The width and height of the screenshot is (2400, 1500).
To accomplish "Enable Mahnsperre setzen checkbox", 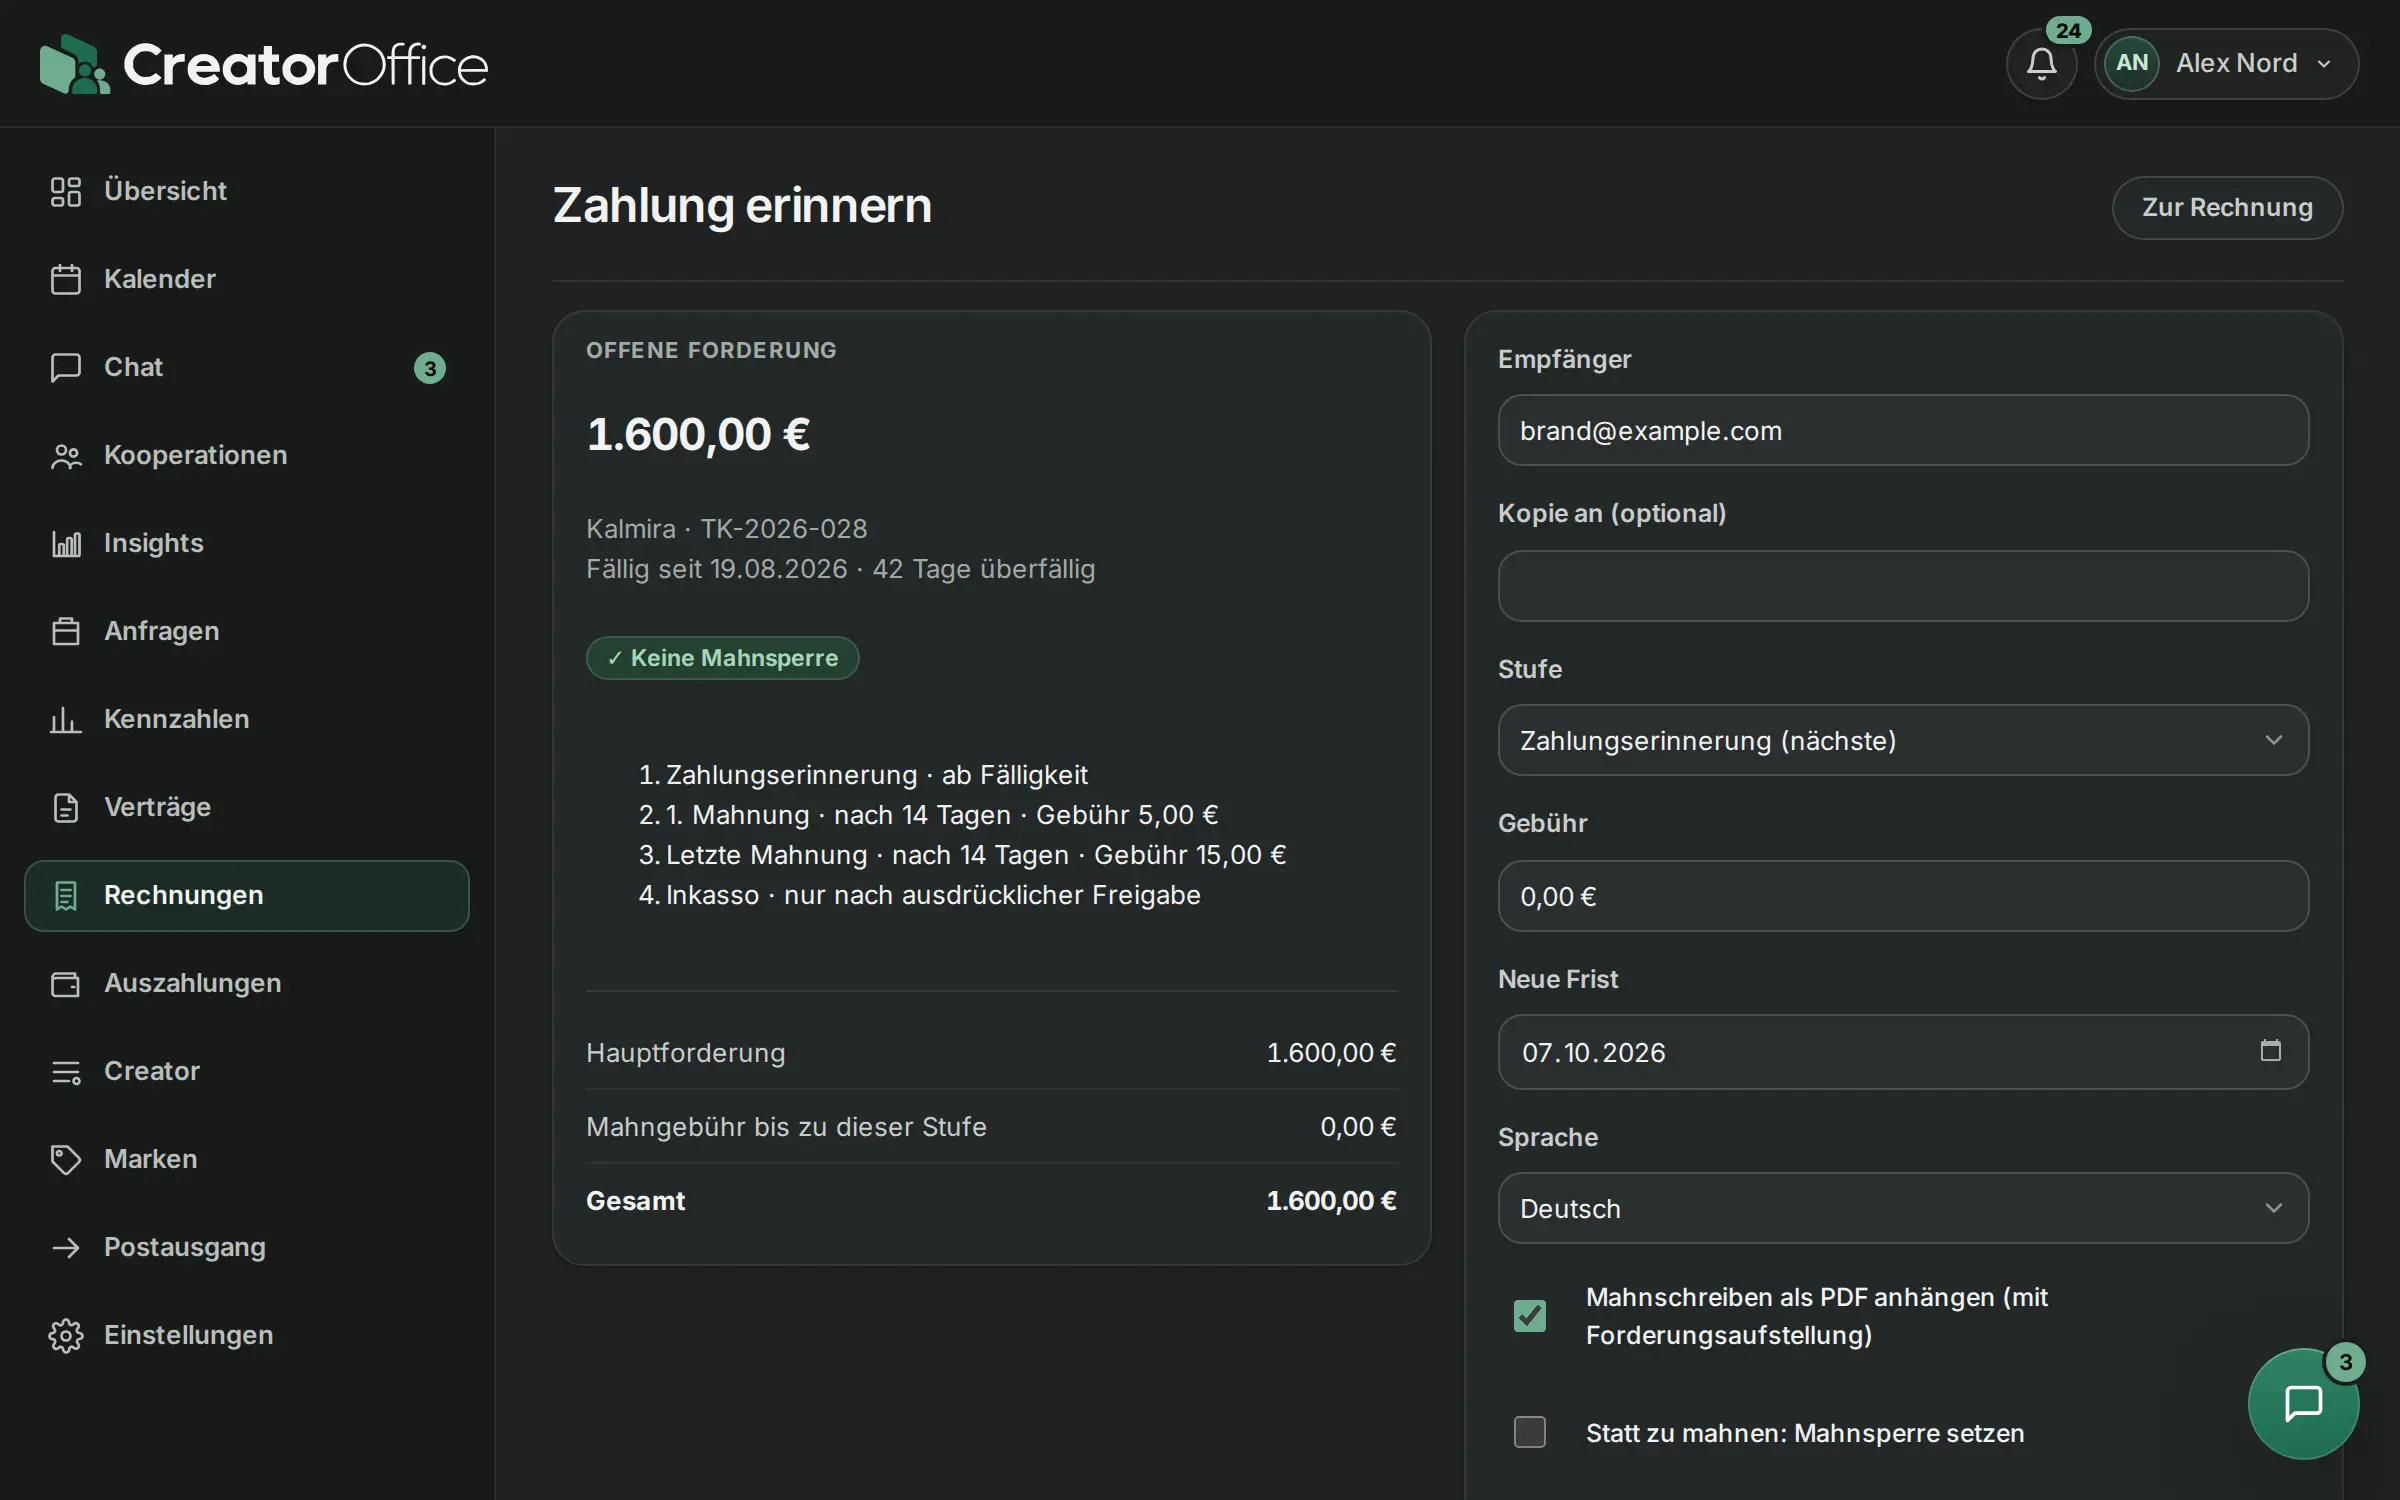I will coord(1529,1432).
